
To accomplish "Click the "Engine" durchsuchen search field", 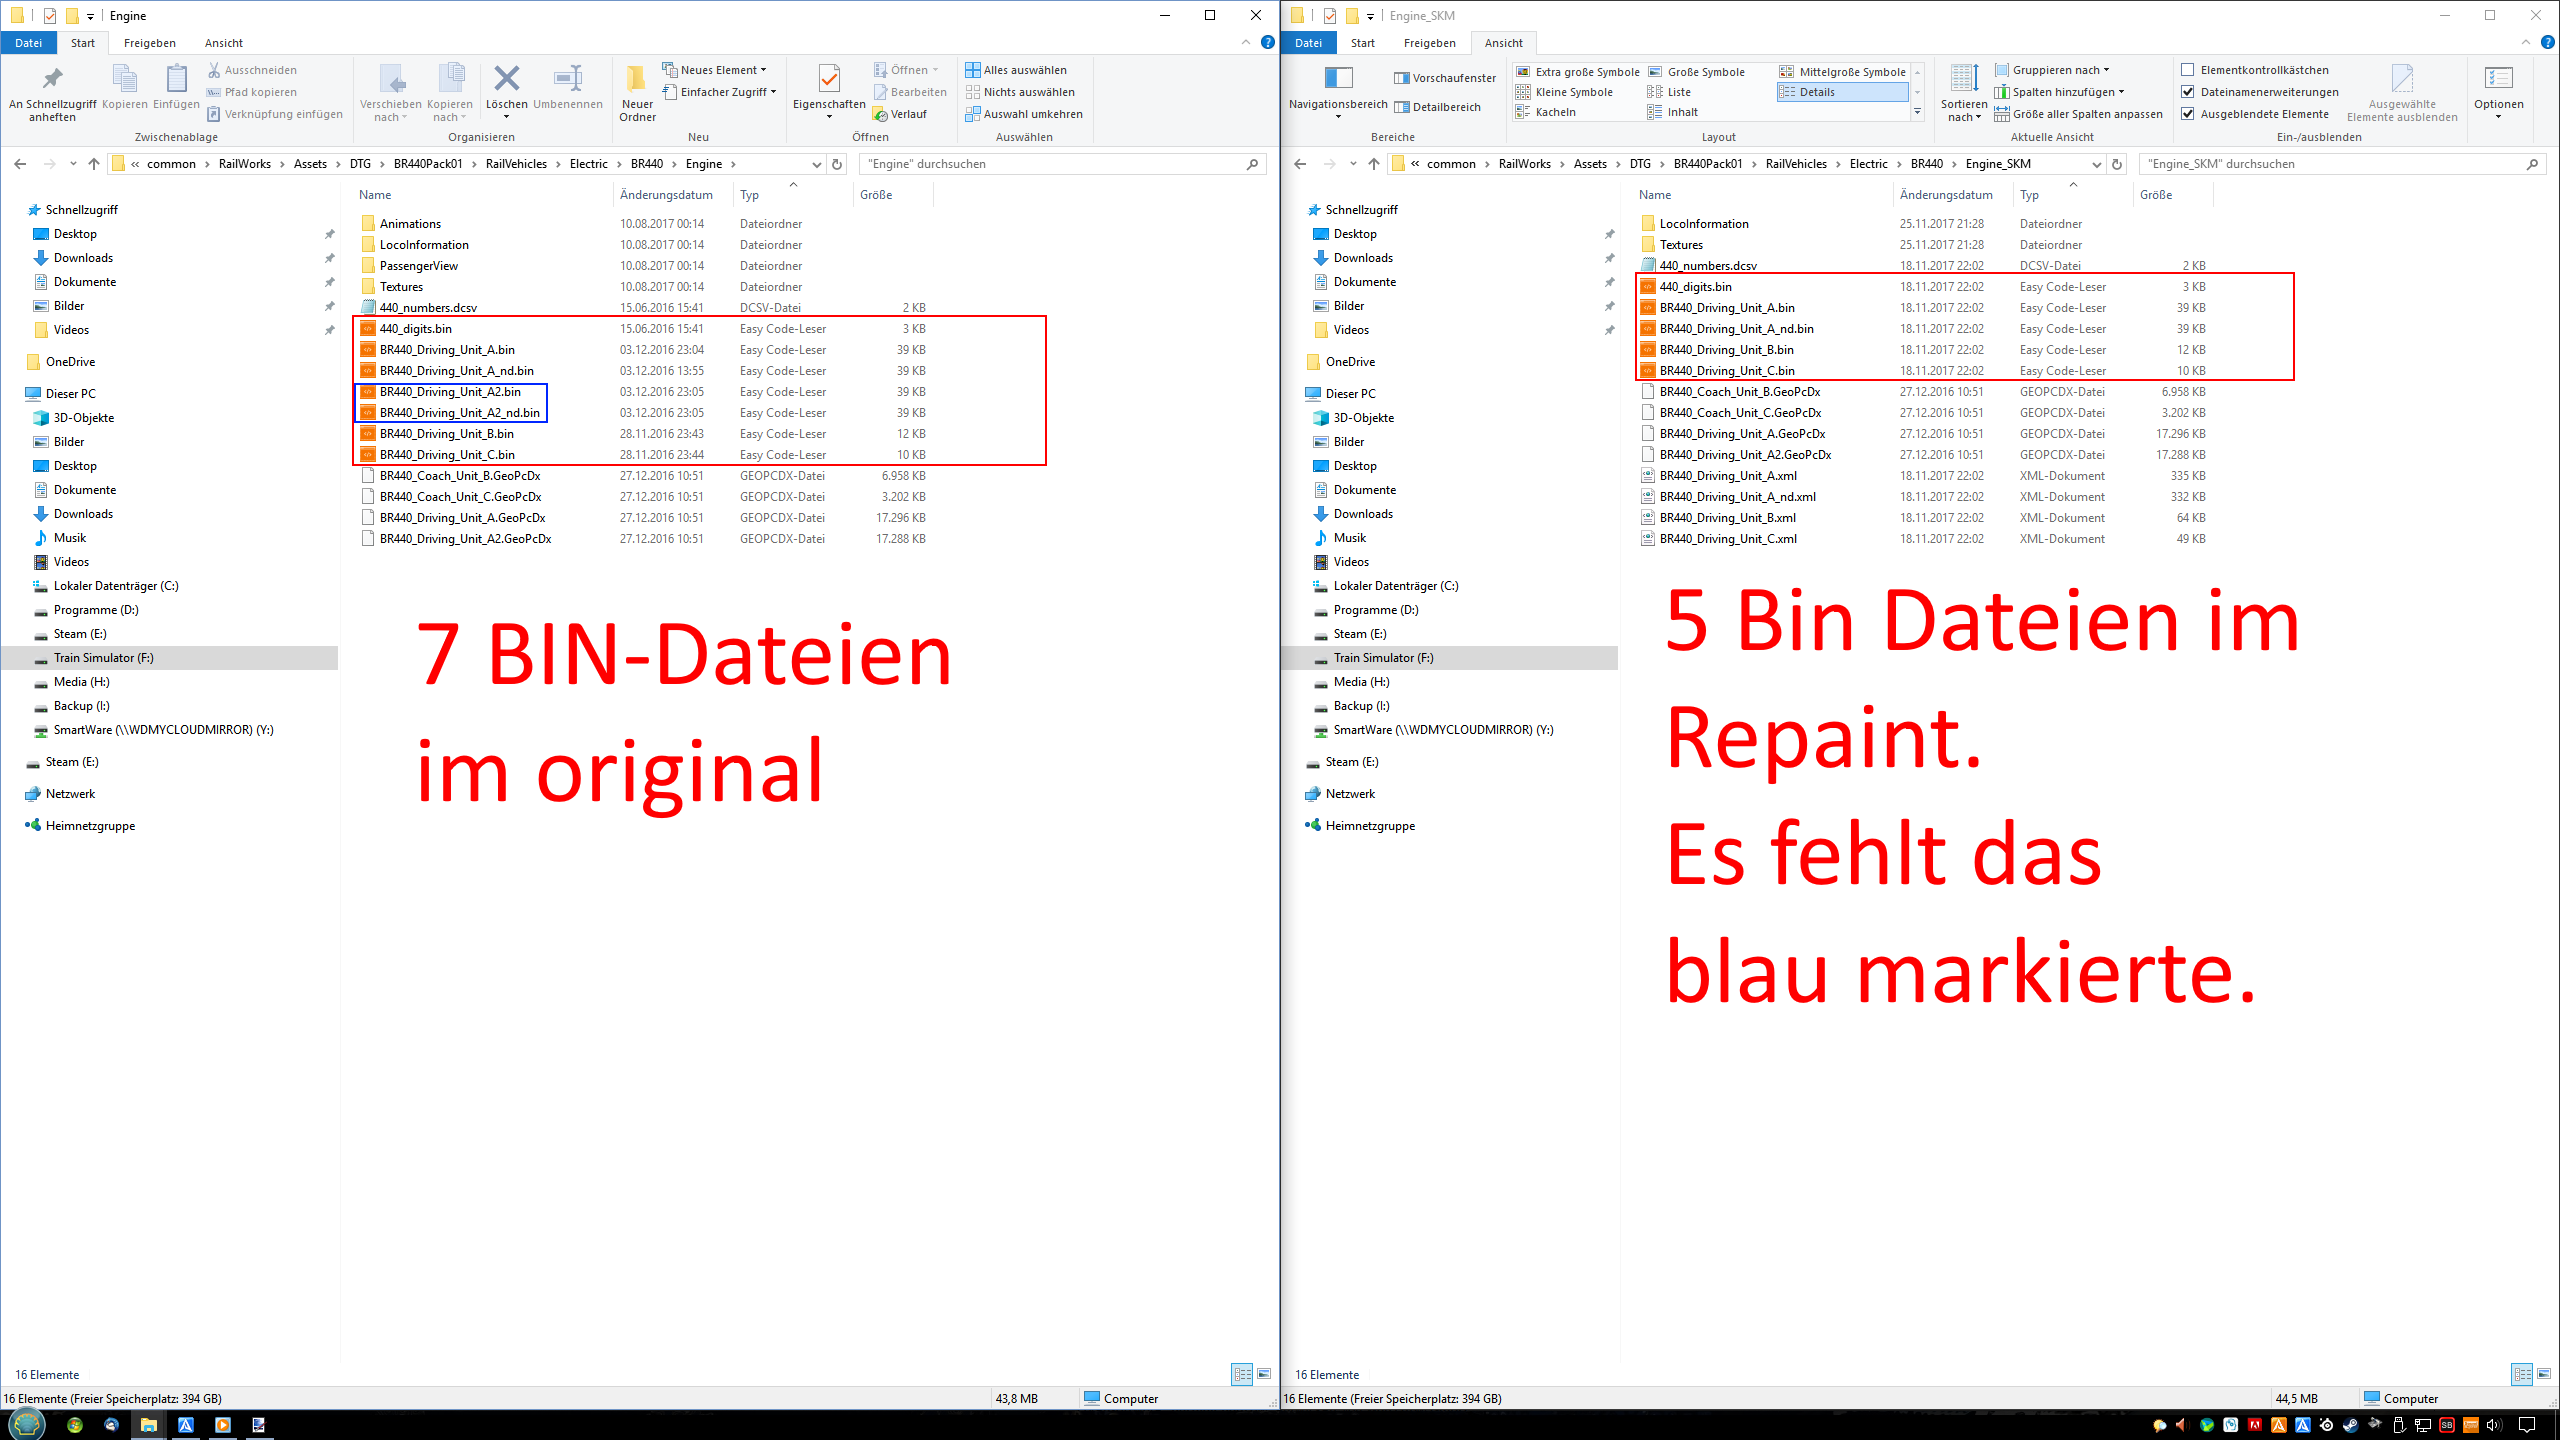I will pyautogui.click(x=1050, y=164).
